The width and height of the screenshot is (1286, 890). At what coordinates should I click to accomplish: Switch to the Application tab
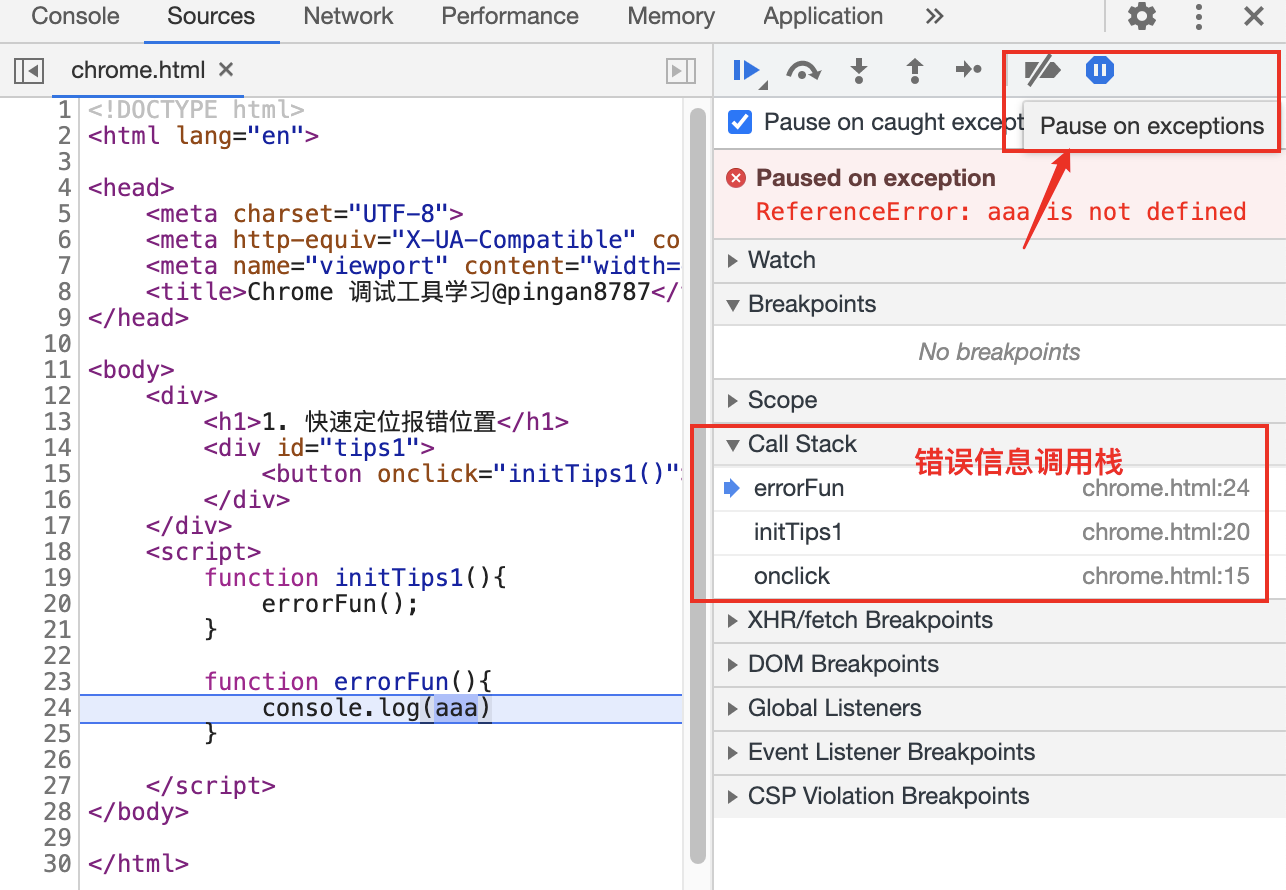tap(823, 16)
